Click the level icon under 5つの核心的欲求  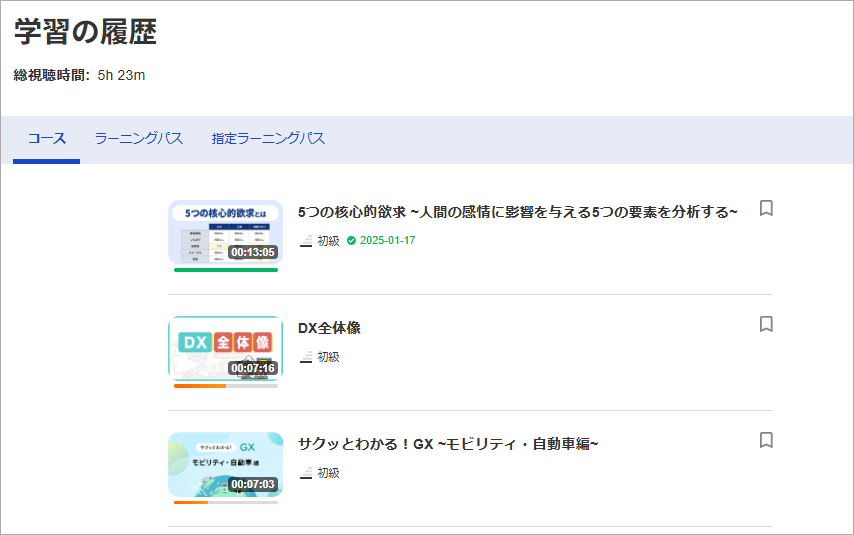click(306, 241)
